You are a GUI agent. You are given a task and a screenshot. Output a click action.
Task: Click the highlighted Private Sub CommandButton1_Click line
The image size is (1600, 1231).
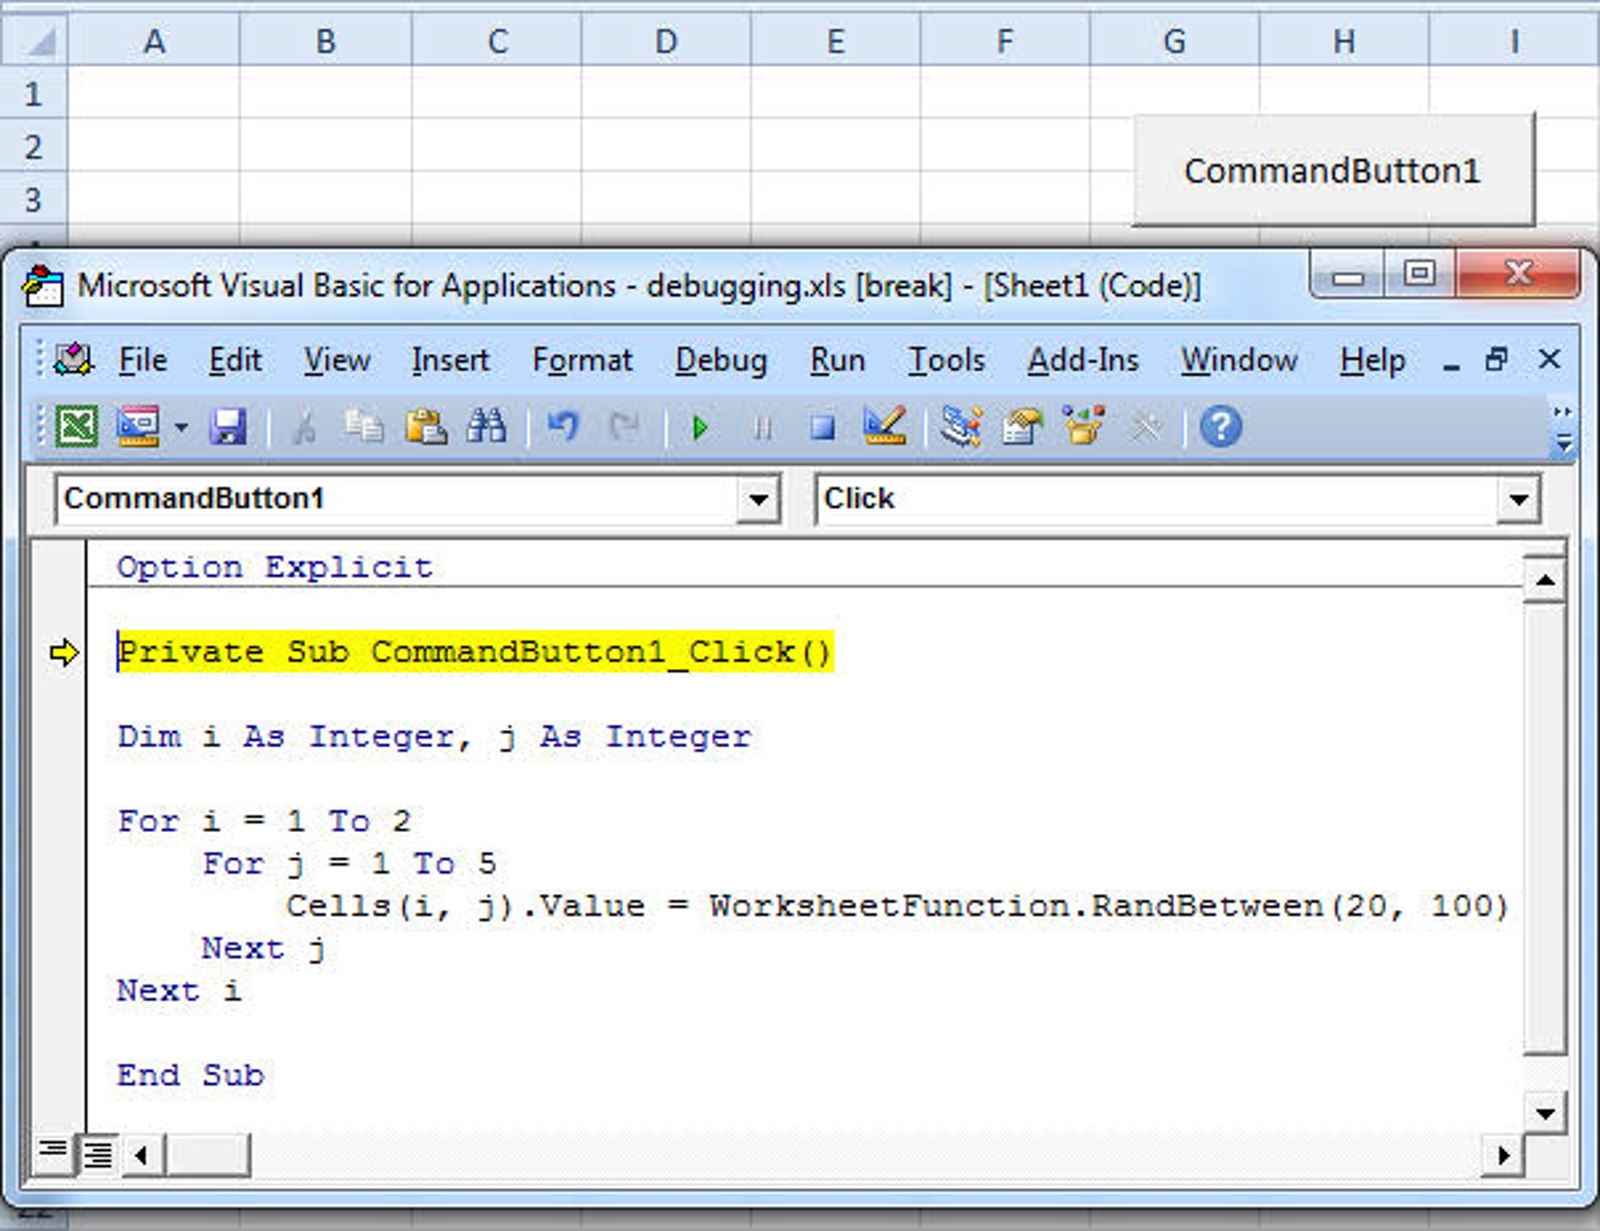tap(474, 652)
